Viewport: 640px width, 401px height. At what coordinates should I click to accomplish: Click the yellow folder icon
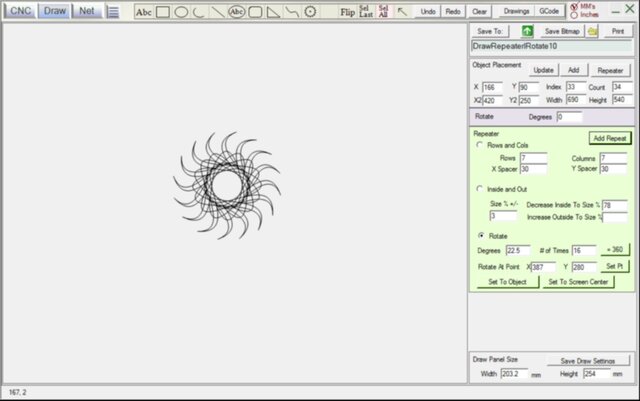click(593, 31)
